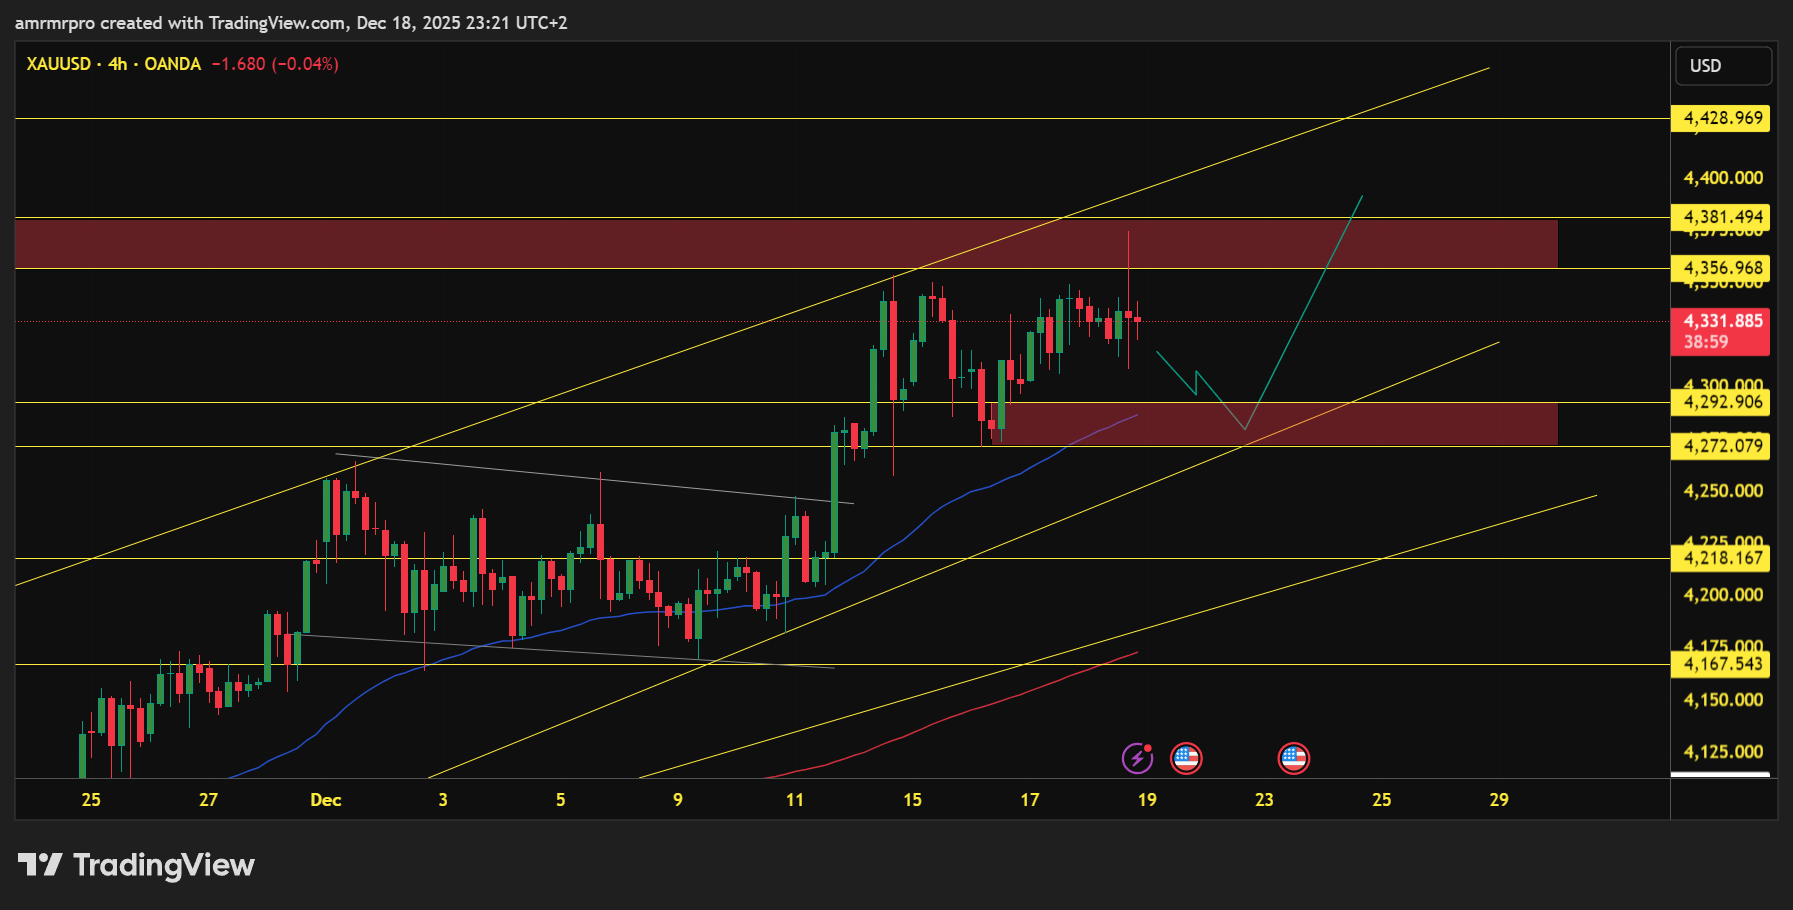The height and width of the screenshot is (910, 1793).
Task: Click the purple lightning news event icon
Action: (x=1137, y=759)
